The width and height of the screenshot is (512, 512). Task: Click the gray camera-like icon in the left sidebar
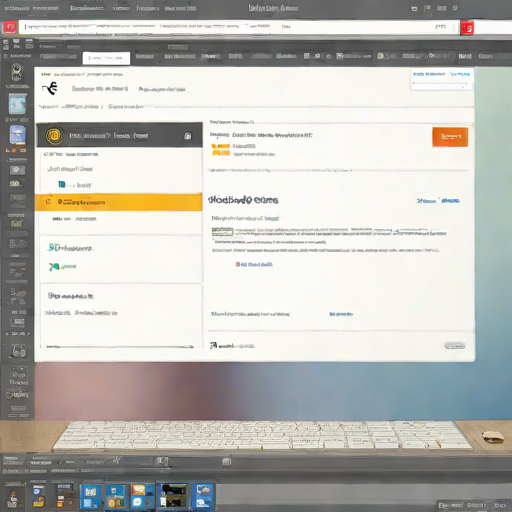17,170
